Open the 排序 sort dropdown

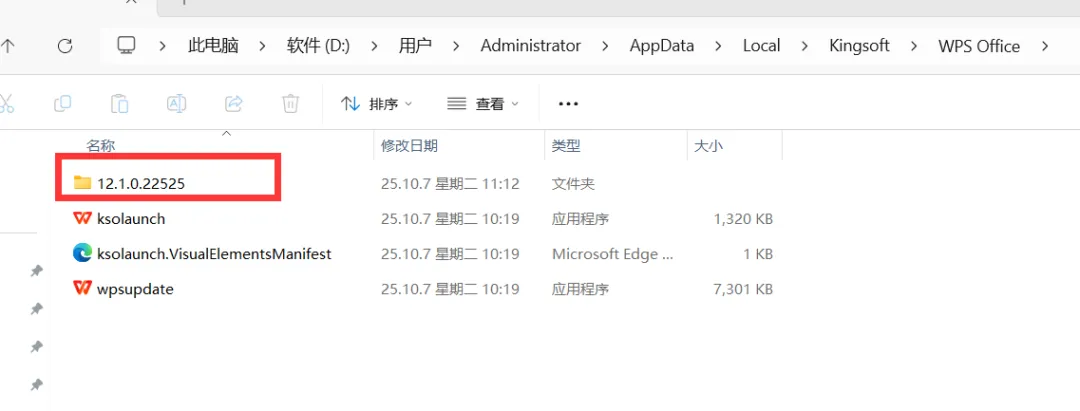pos(376,104)
